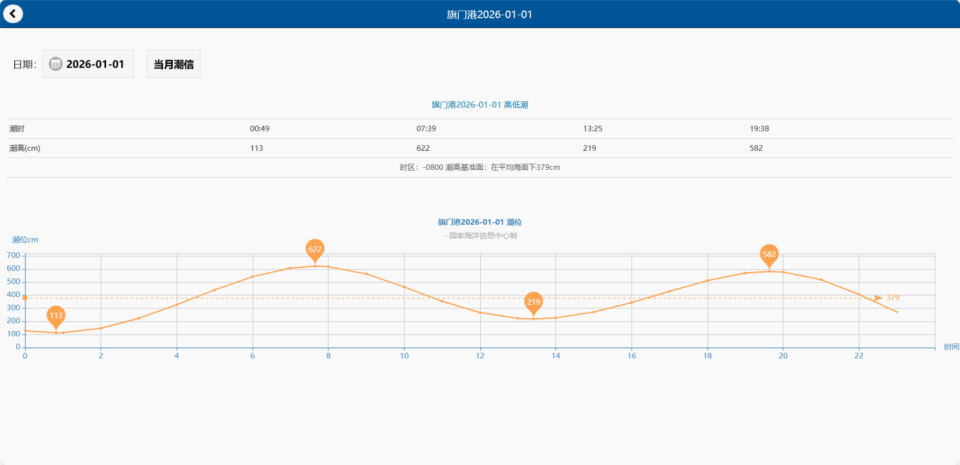Click the 379 mean sea level label

tap(893, 298)
